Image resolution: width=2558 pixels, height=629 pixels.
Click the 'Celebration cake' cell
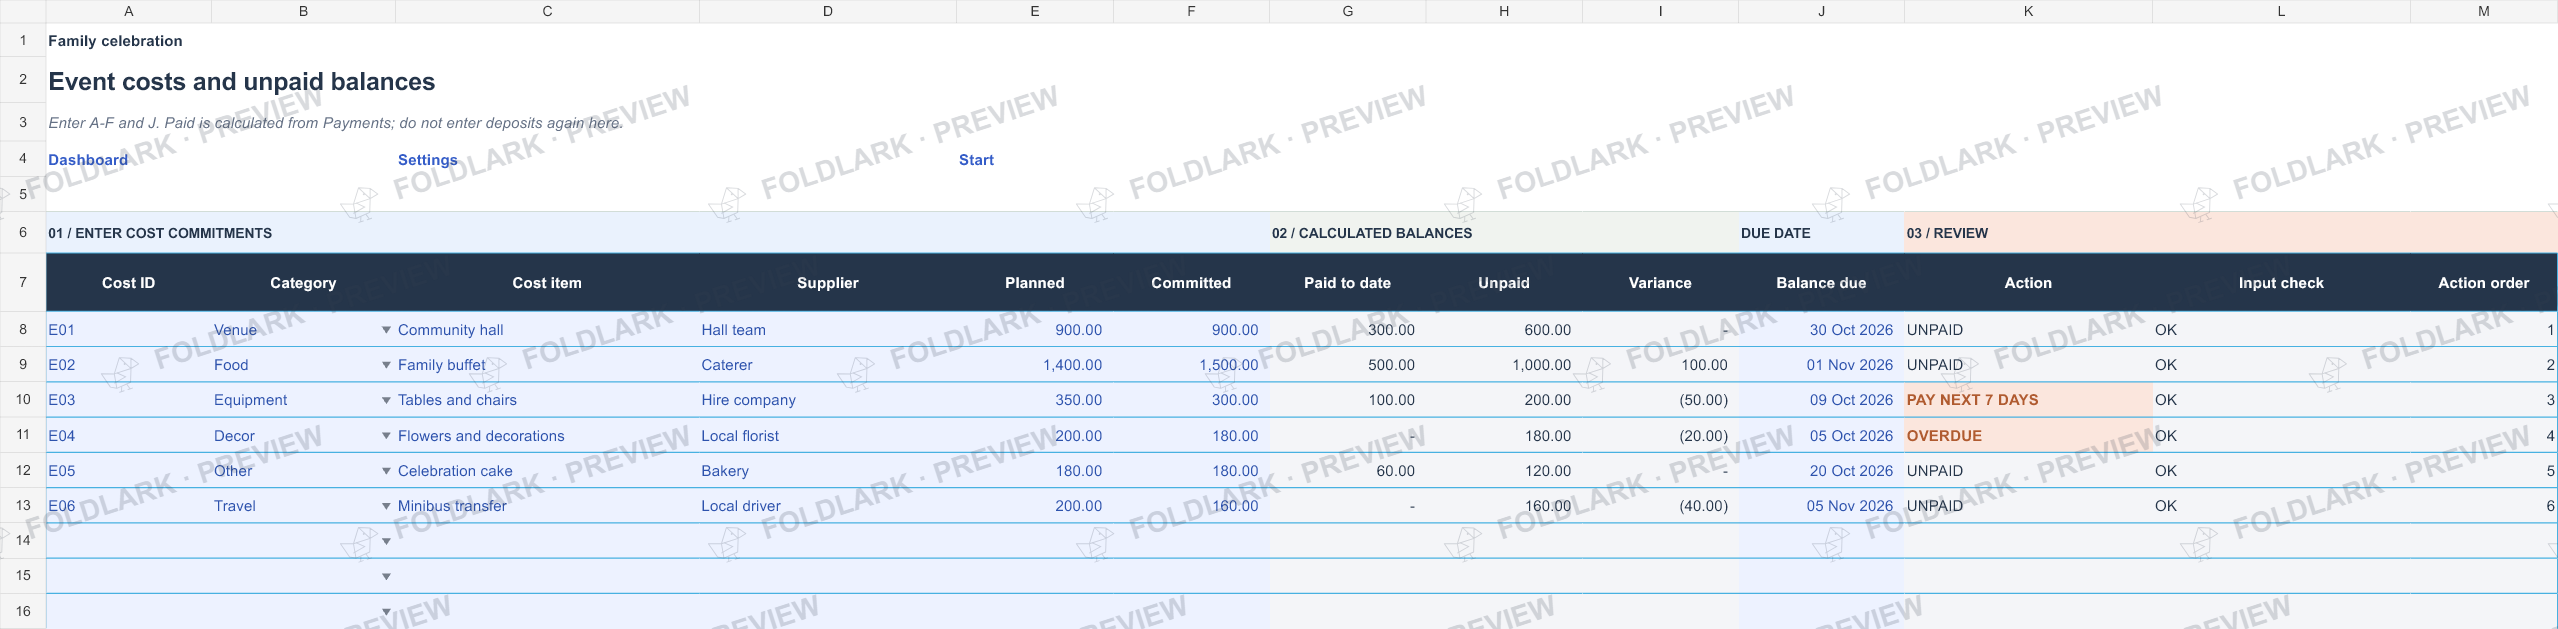point(547,471)
